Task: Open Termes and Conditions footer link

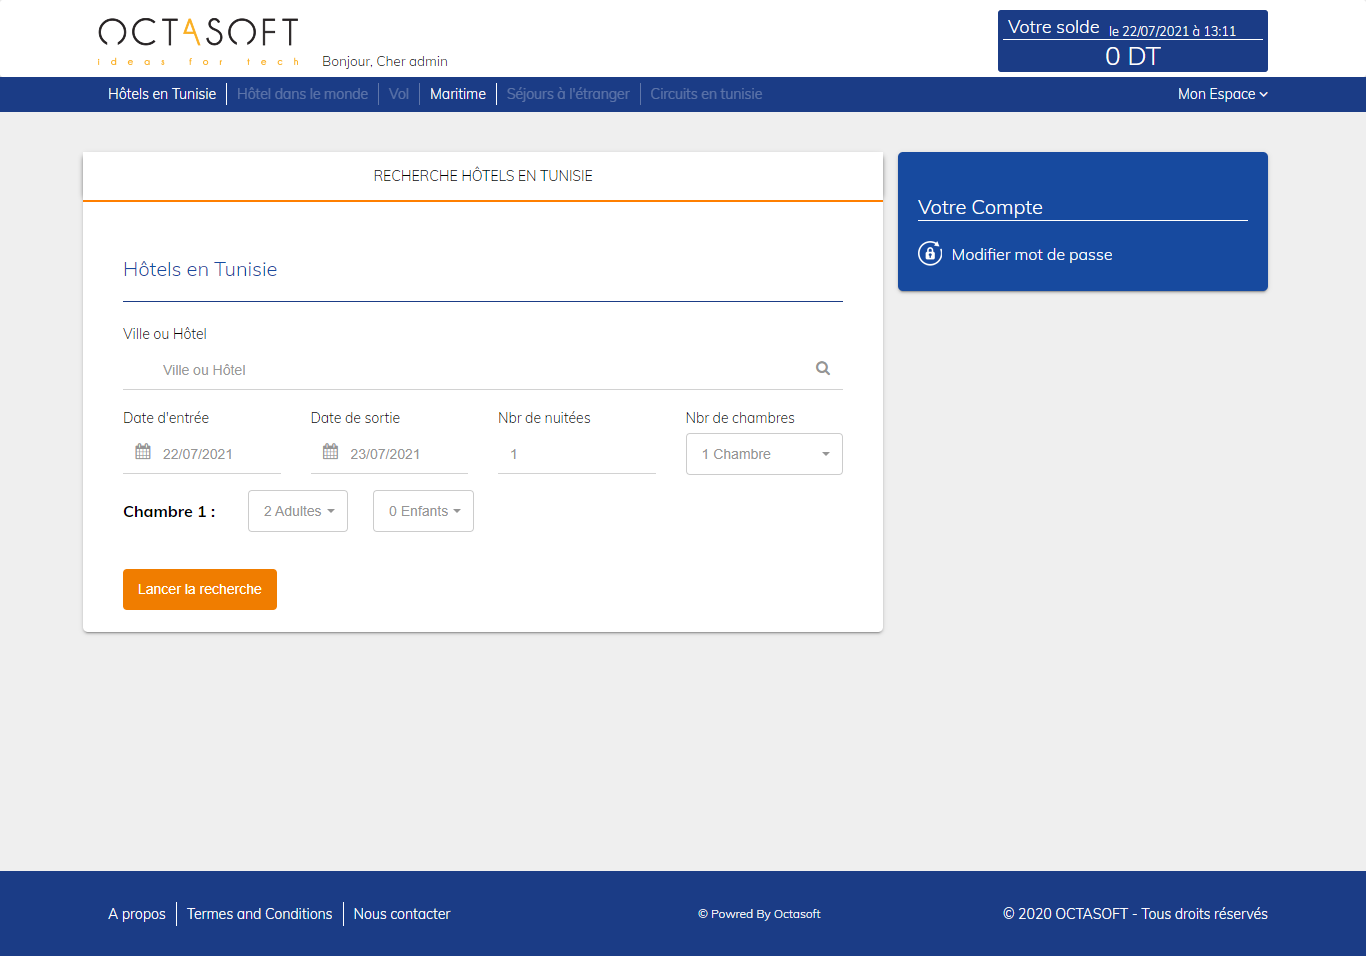Action: pos(259,914)
